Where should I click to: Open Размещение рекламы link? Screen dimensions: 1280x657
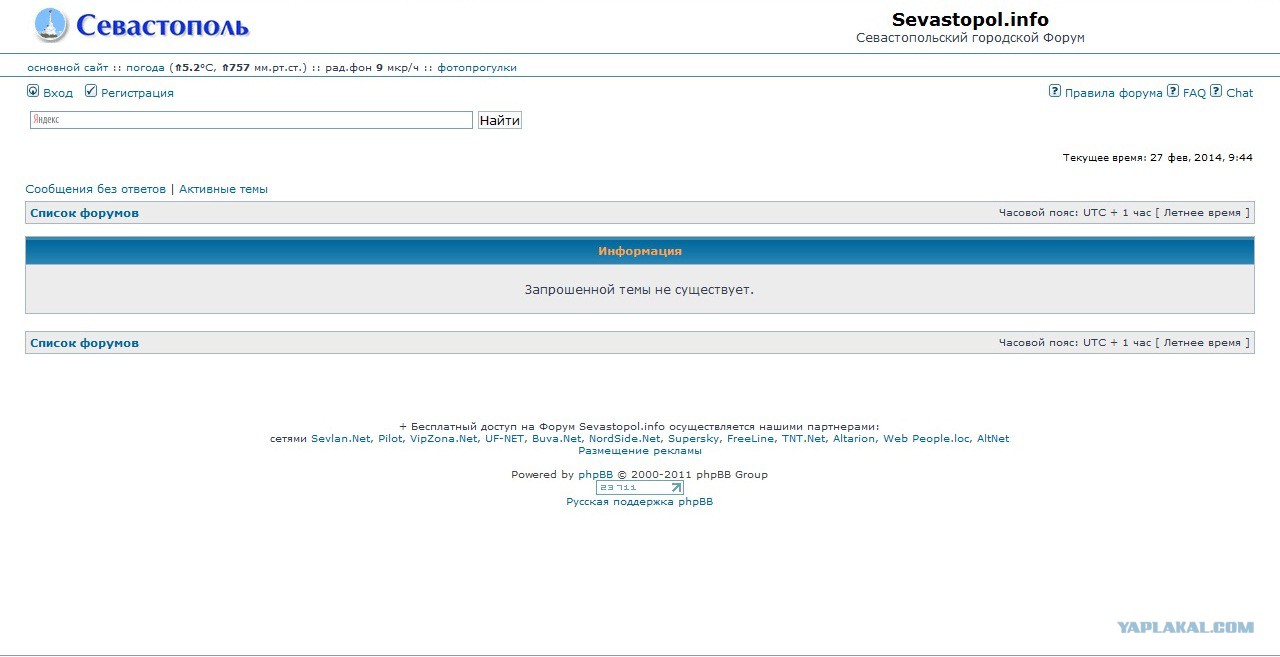[x=640, y=451]
